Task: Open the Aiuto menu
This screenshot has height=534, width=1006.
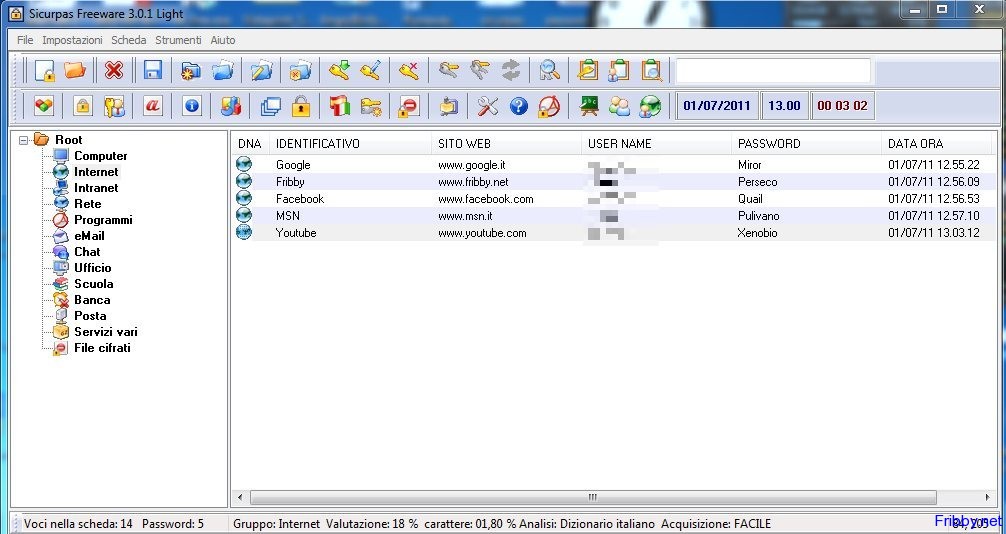Action: (x=223, y=40)
